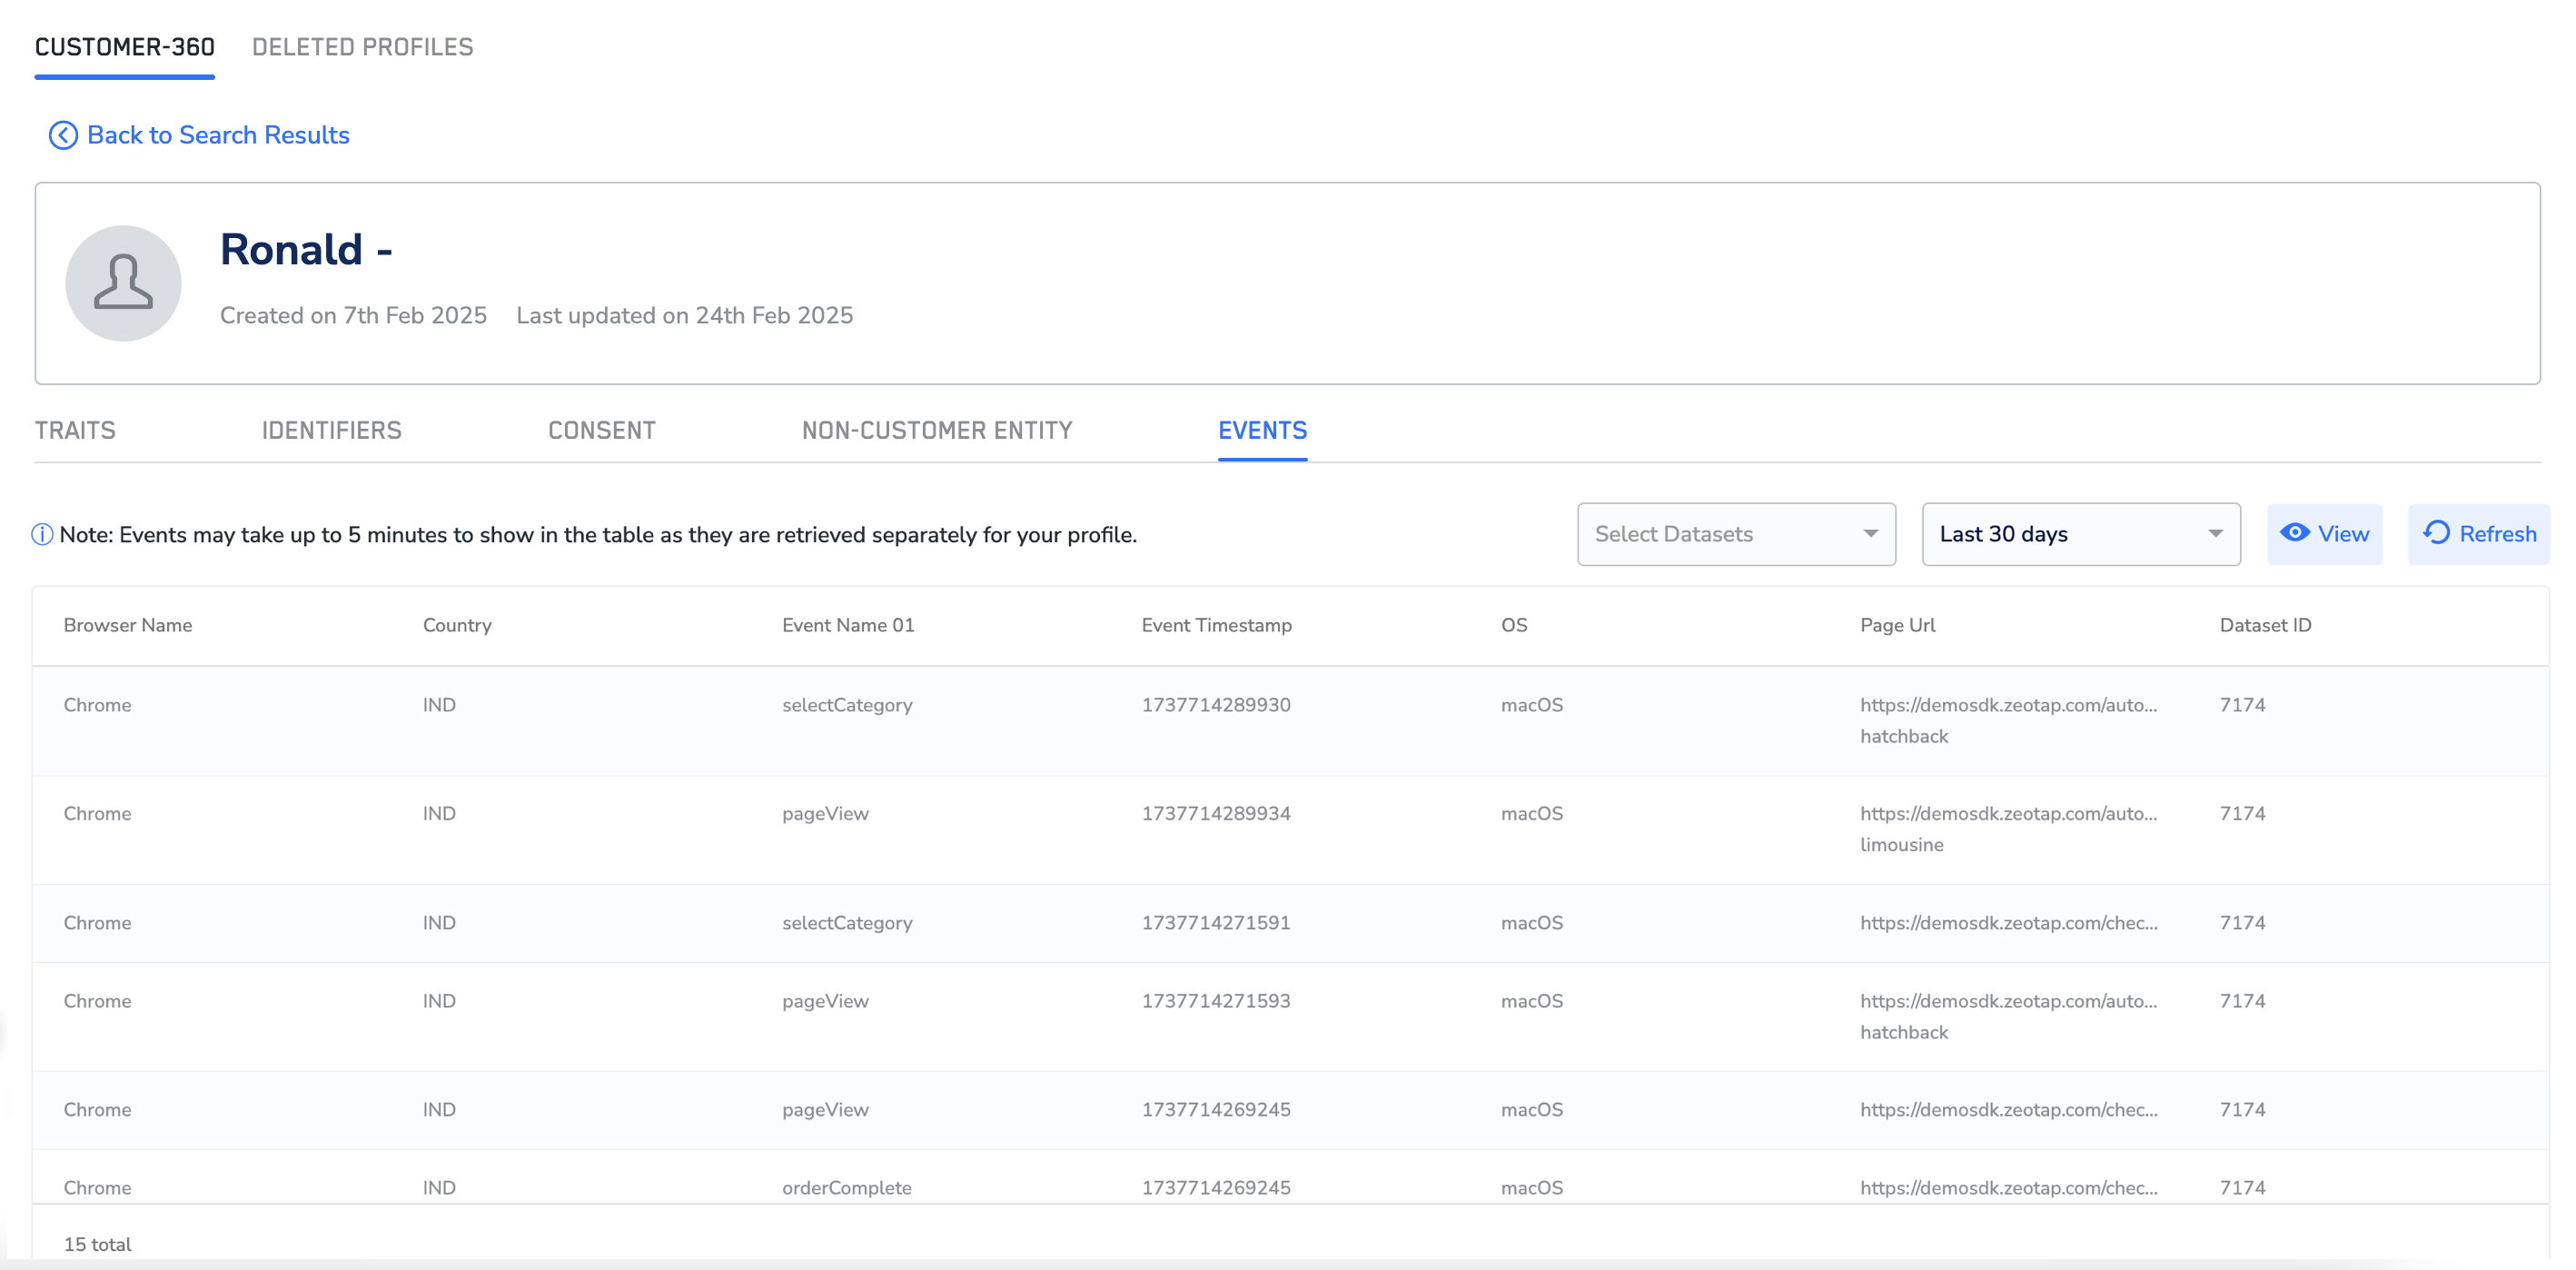
Task: Click the Browser Name column header
Action: 128,625
